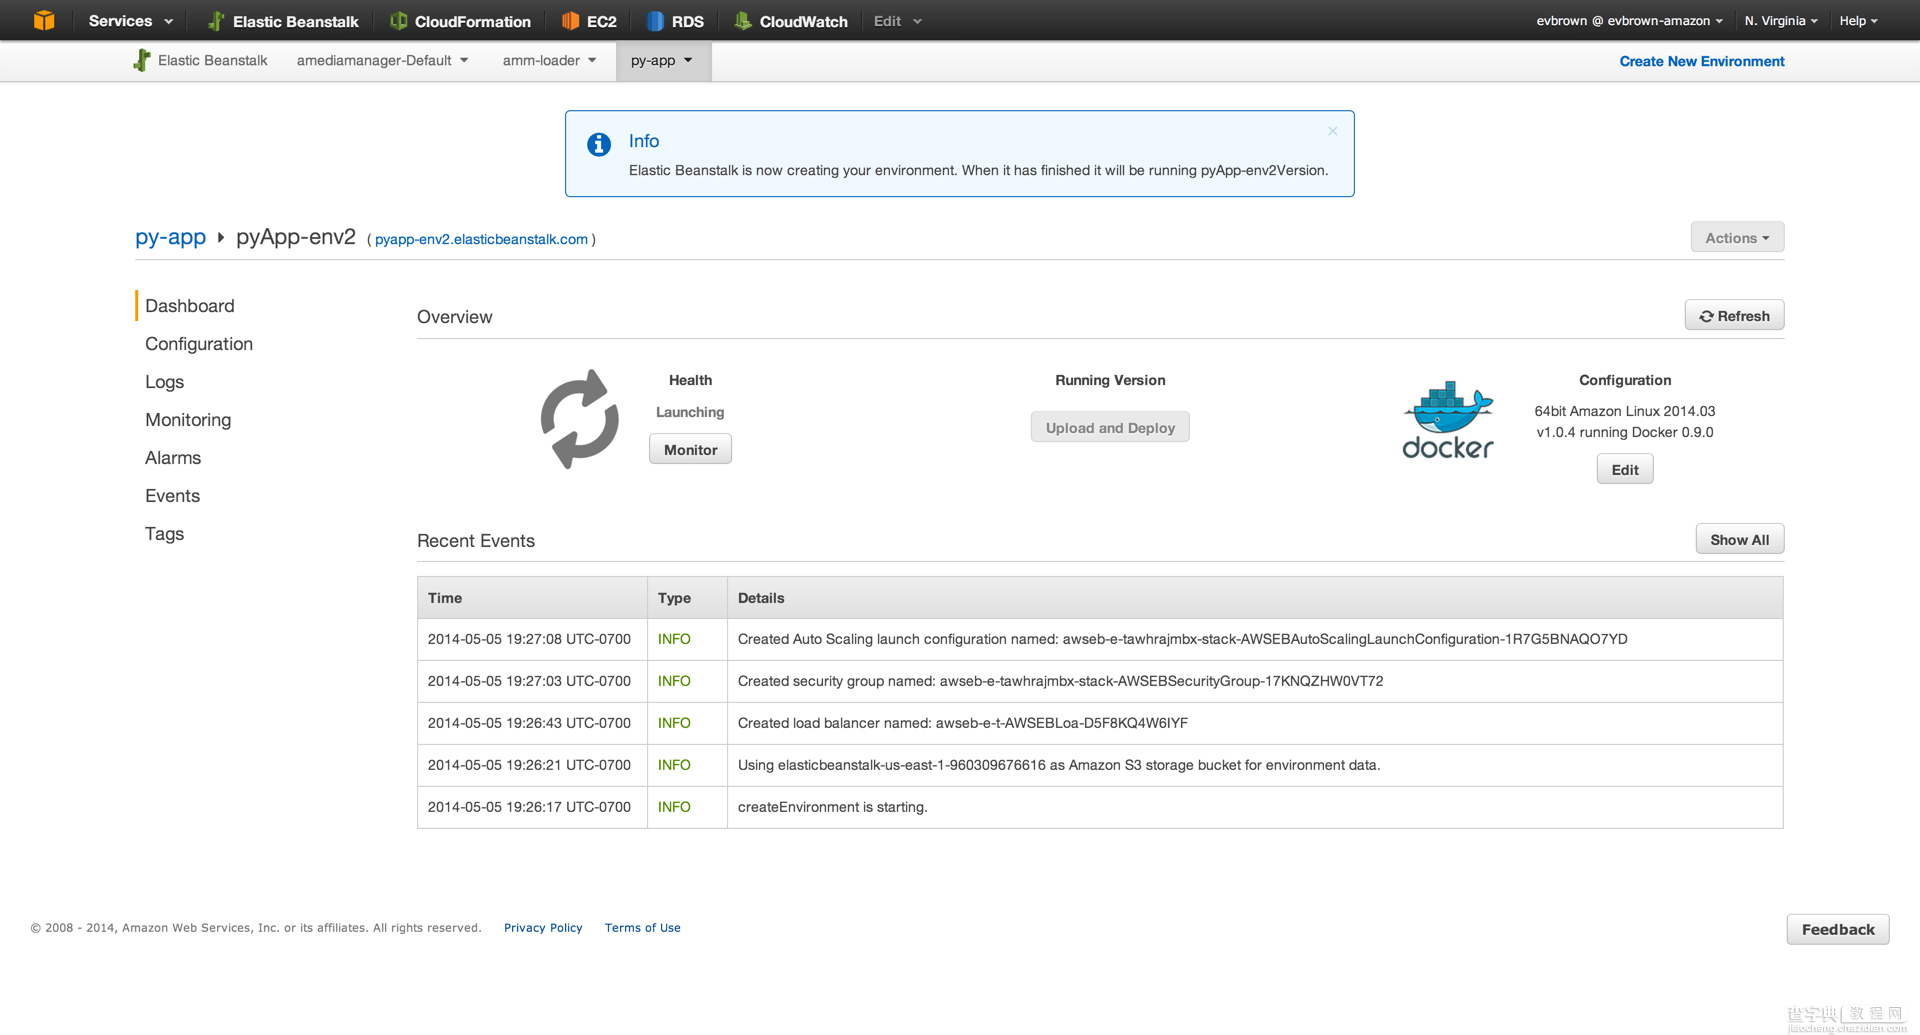This screenshot has width=1920, height=1035.
Task: Click Show All for Recent Events
Action: pyautogui.click(x=1739, y=539)
